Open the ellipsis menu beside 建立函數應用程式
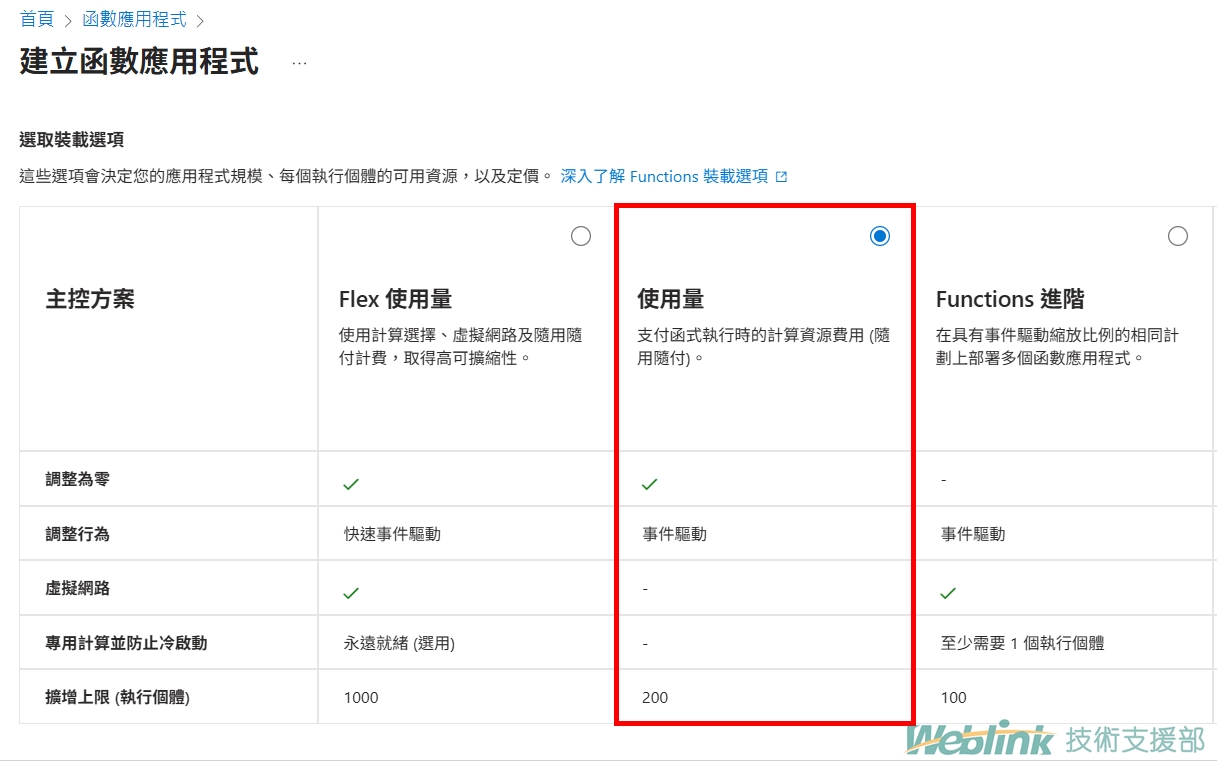 click(x=299, y=62)
